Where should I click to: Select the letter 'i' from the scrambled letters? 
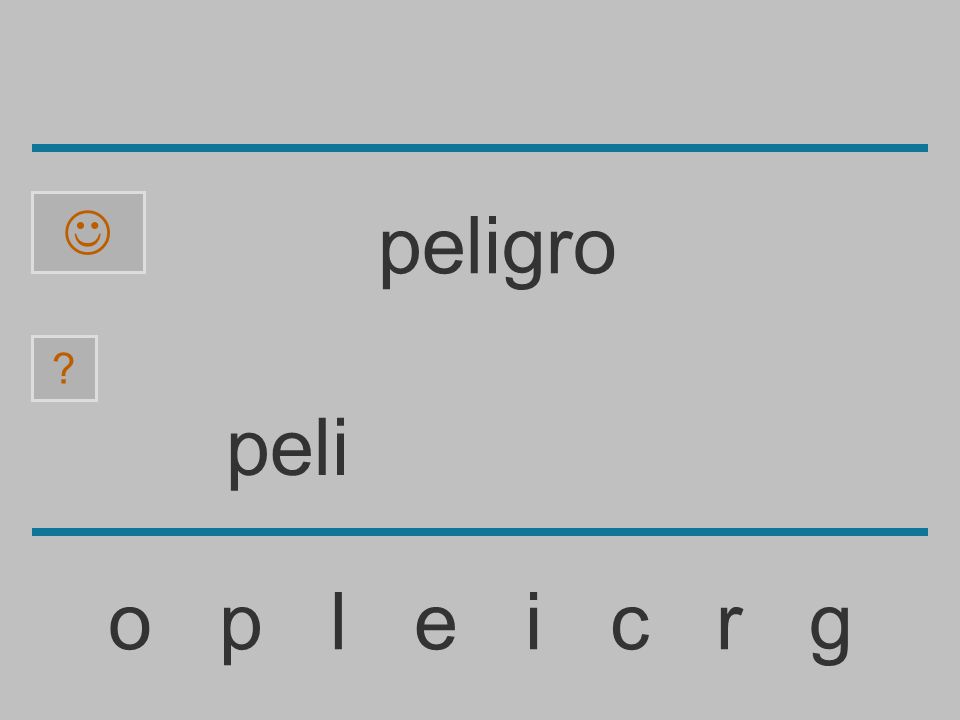(x=533, y=620)
